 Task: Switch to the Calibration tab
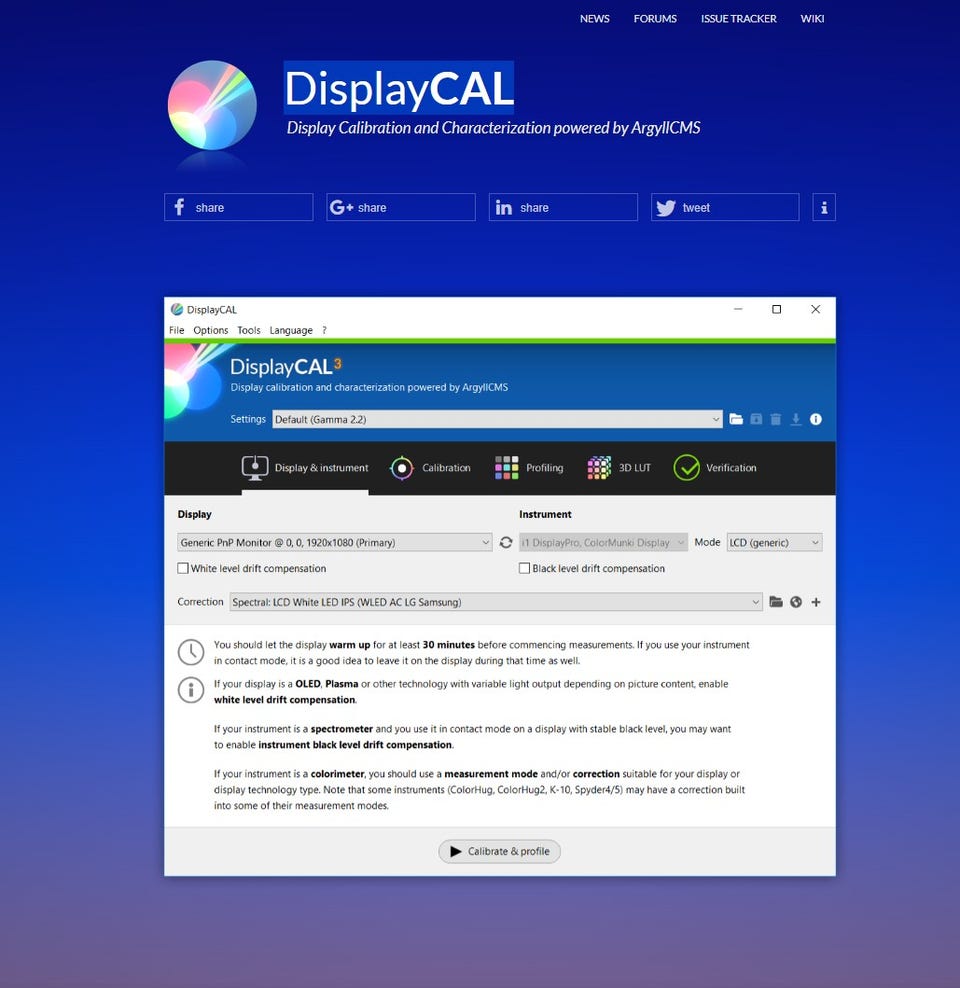[x=430, y=468]
